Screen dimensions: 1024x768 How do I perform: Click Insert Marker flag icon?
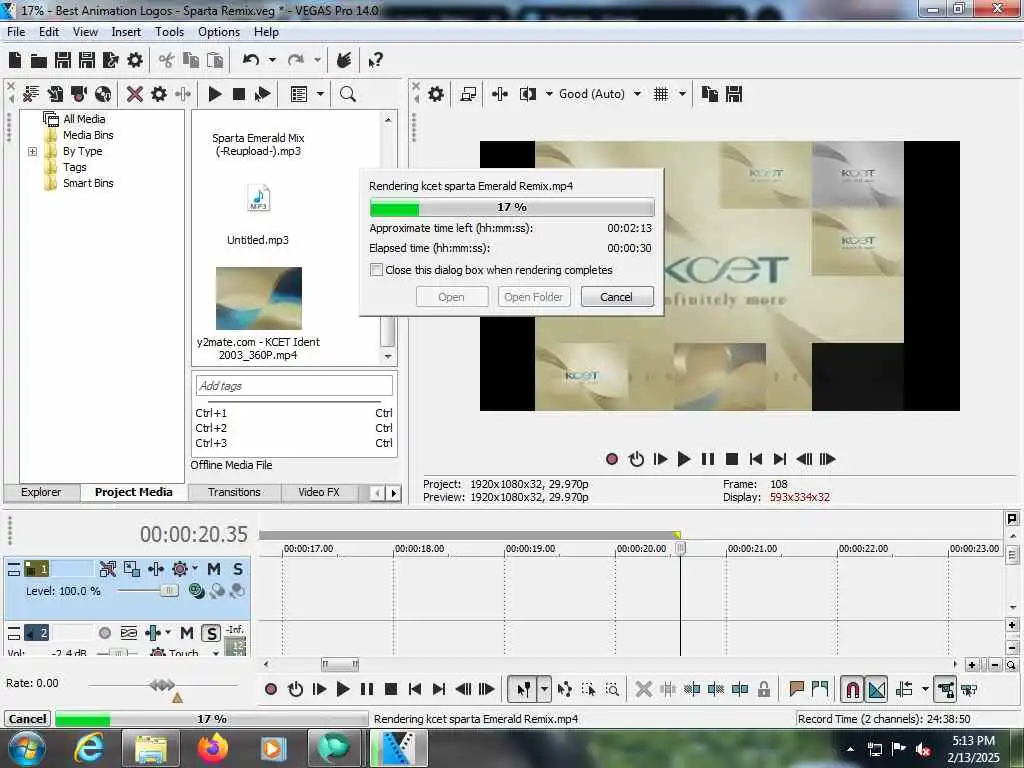coord(796,689)
